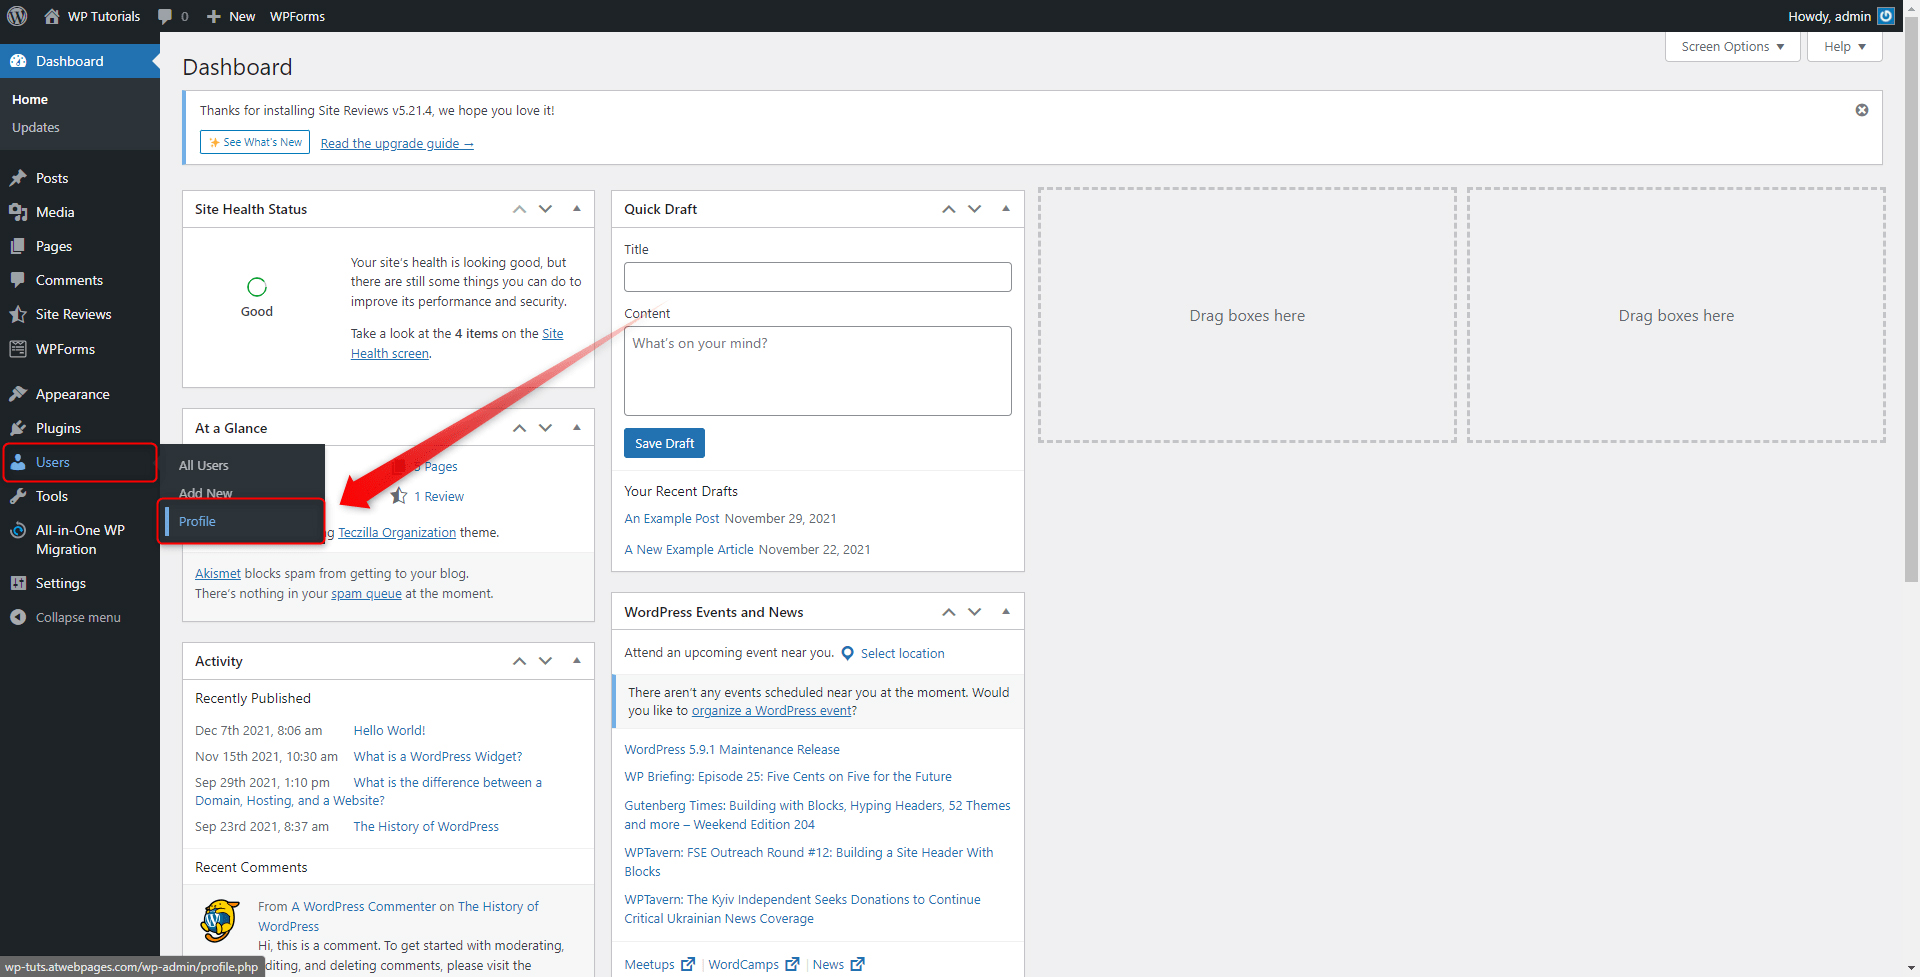Open the Help dropdown
Image resolution: width=1920 pixels, height=977 pixels.
[1844, 47]
